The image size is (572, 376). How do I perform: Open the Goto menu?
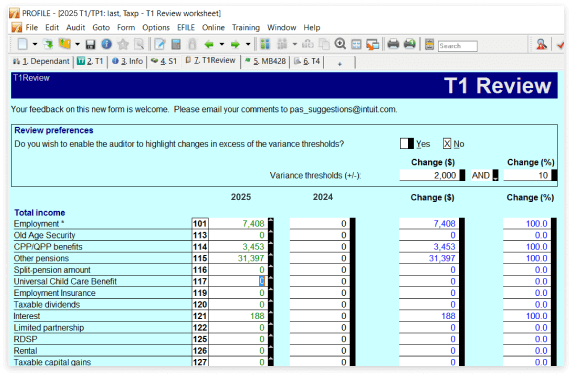pyautogui.click(x=101, y=27)
